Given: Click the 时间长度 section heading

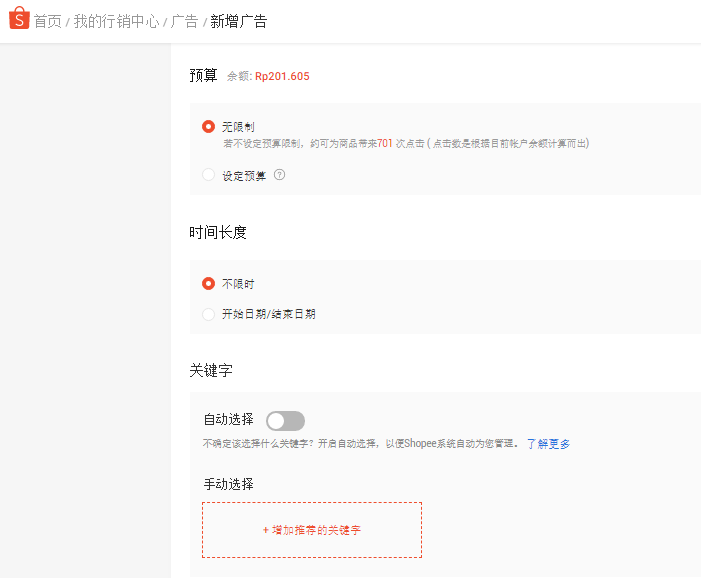Looking at the screenshot, I should (218, 232).
